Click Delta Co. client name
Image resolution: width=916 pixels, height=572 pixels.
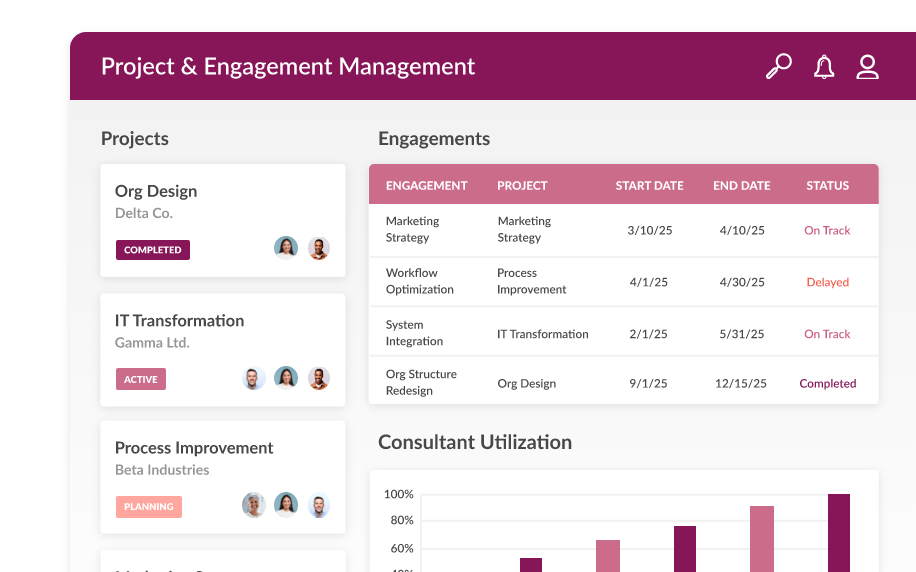coord(144,213)
